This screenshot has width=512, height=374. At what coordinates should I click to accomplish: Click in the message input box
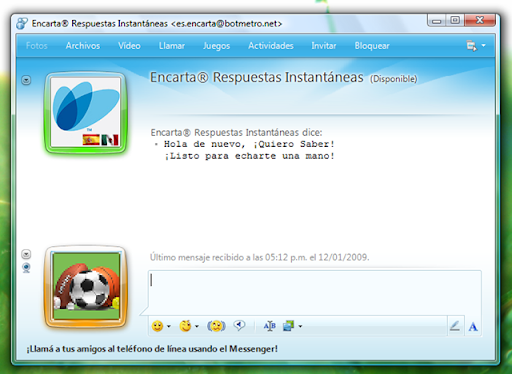[x=315, y=292]
